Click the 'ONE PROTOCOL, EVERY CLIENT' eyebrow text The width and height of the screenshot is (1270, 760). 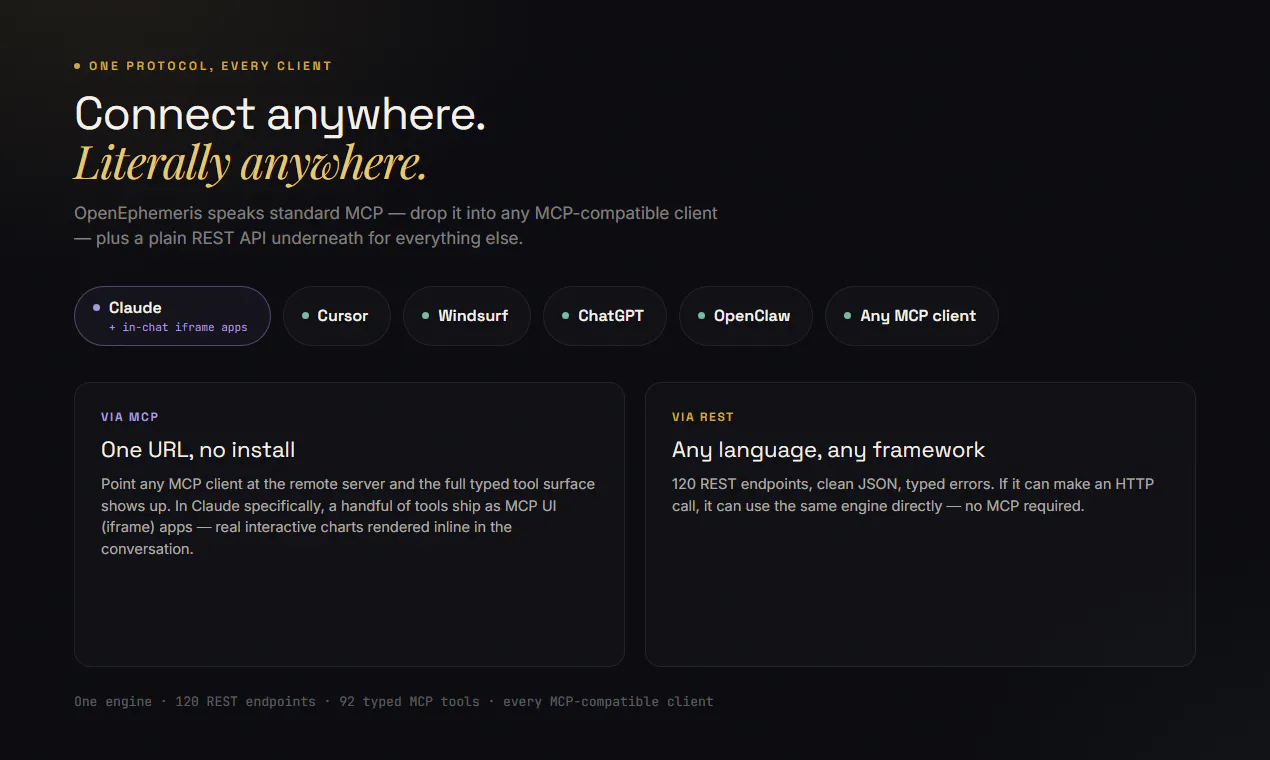click(x=210, y=66)
